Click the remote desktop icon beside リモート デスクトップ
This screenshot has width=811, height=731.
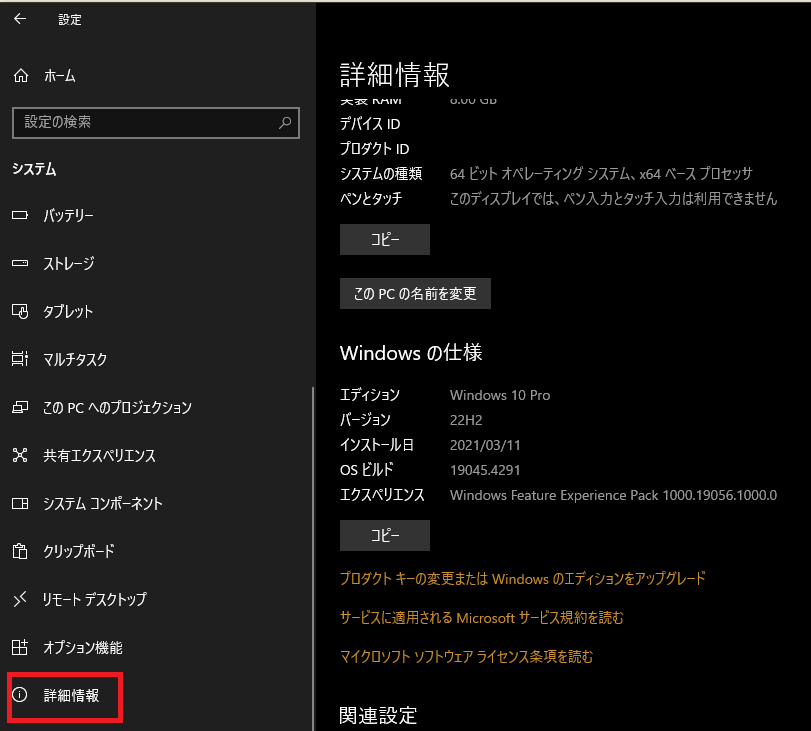(x=20, y=600)
